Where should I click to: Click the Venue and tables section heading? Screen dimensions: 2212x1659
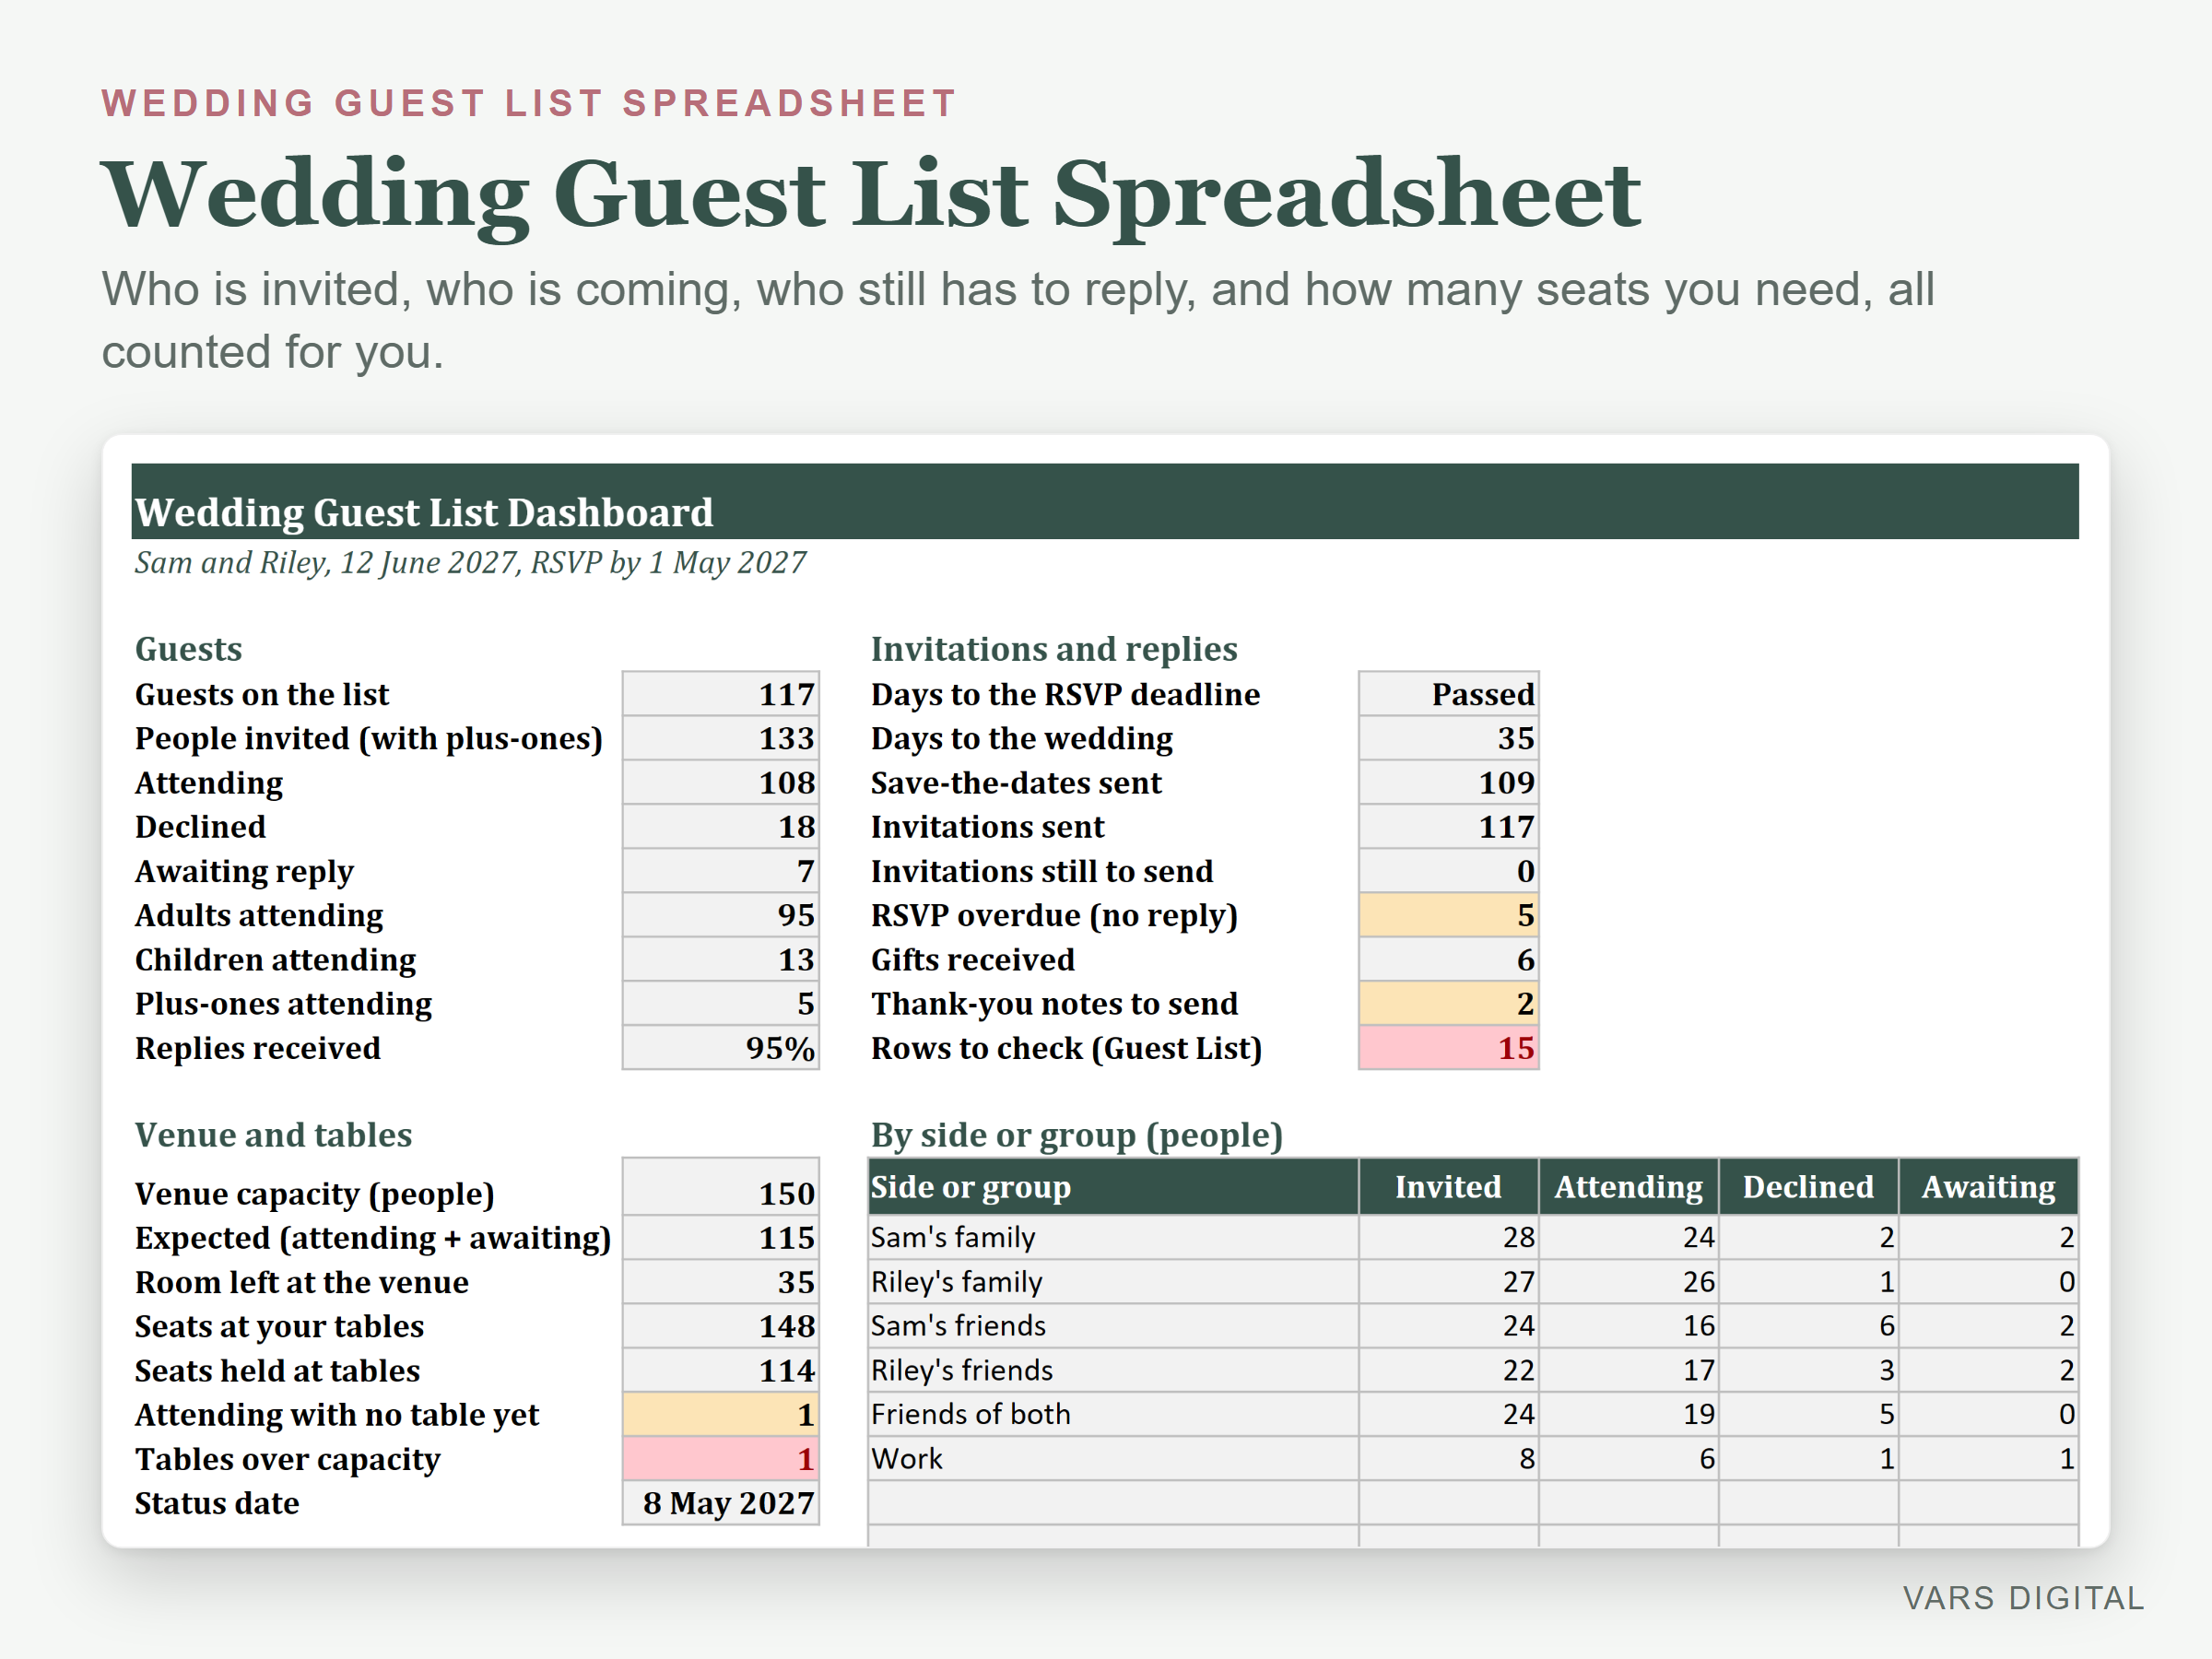(x=273, y=1135)
